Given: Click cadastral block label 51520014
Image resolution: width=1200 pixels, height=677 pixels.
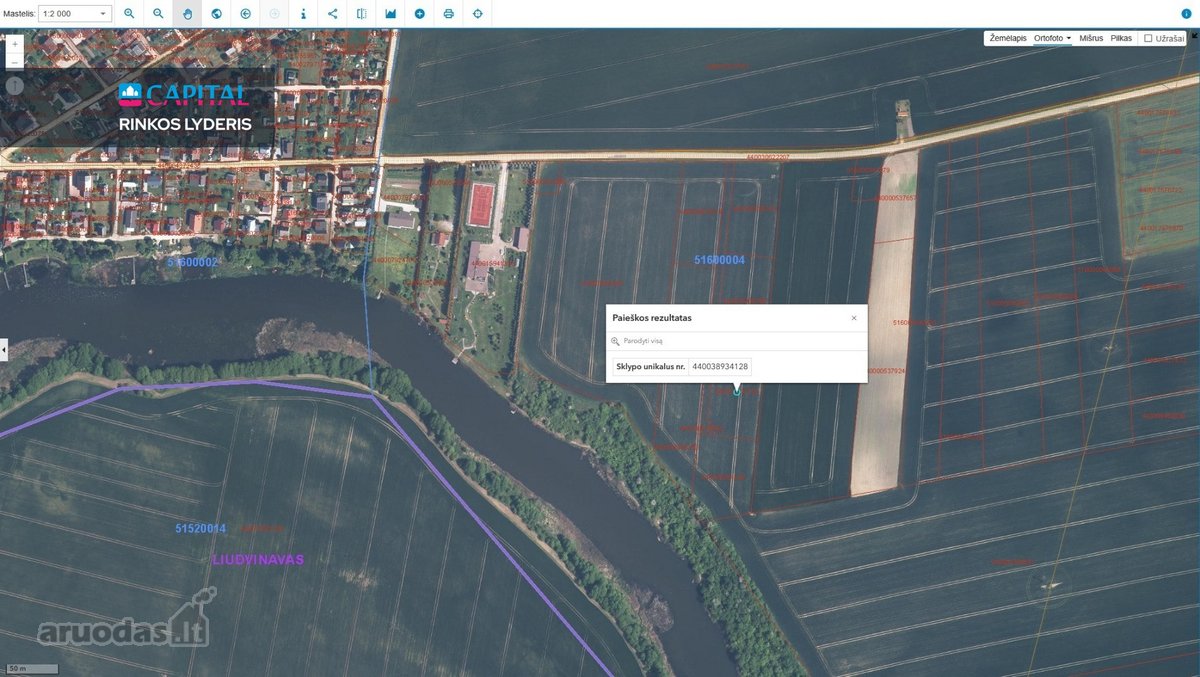Looking at the screenshot, I should 200,528.
